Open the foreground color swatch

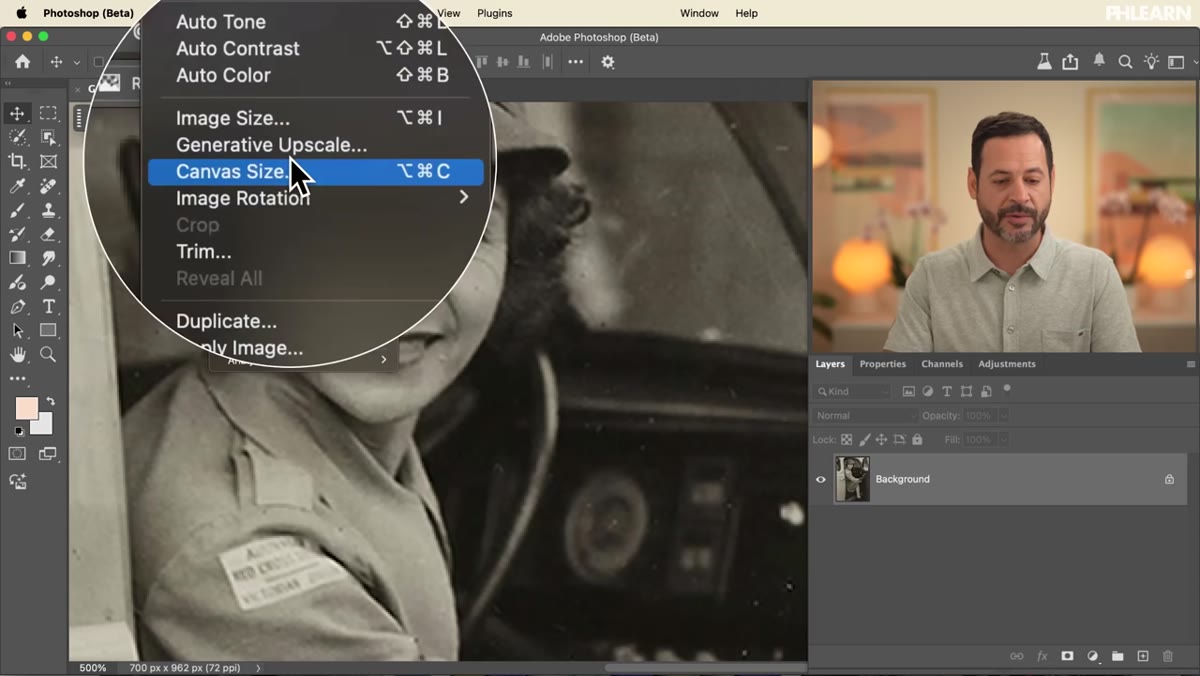tap(26, 408)
